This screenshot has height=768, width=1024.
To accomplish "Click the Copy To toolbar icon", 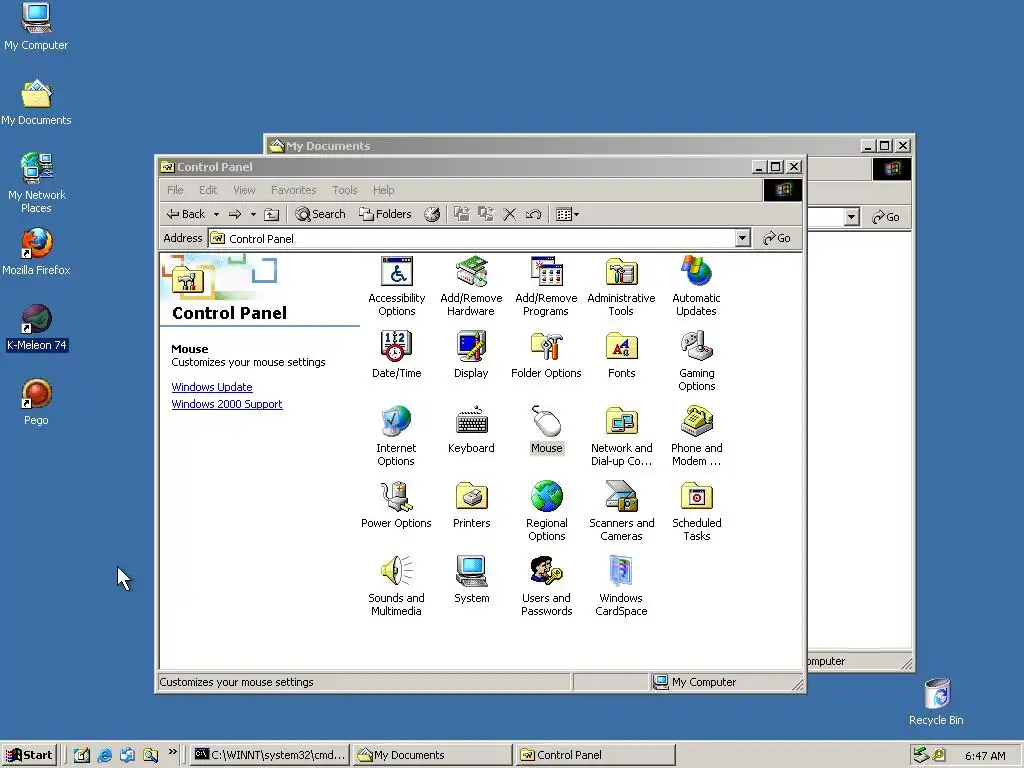I will (x=485, y=214).
